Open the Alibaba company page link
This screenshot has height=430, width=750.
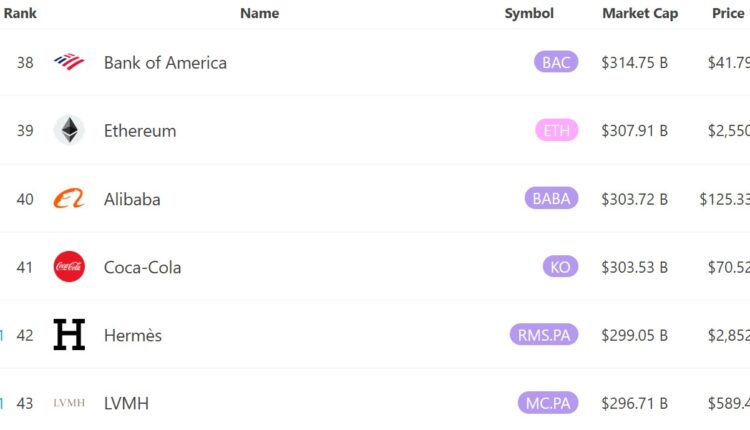tap(132, 199)
